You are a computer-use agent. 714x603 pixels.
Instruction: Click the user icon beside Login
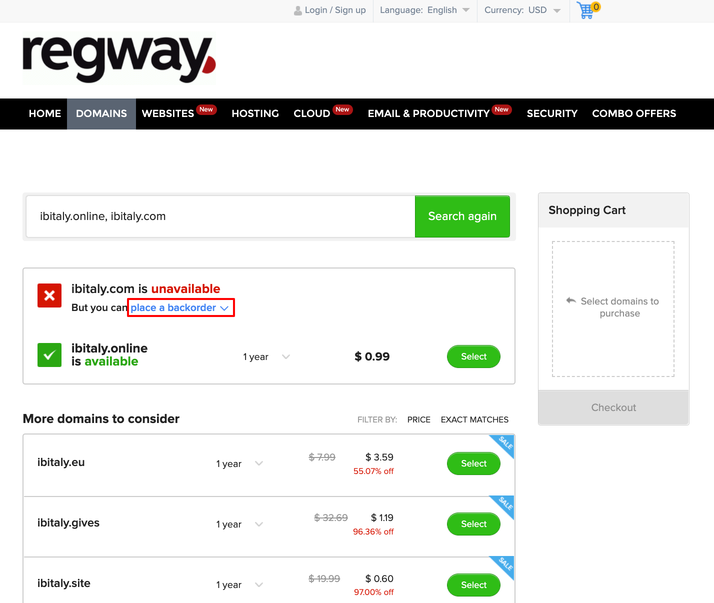click(298, 10)
